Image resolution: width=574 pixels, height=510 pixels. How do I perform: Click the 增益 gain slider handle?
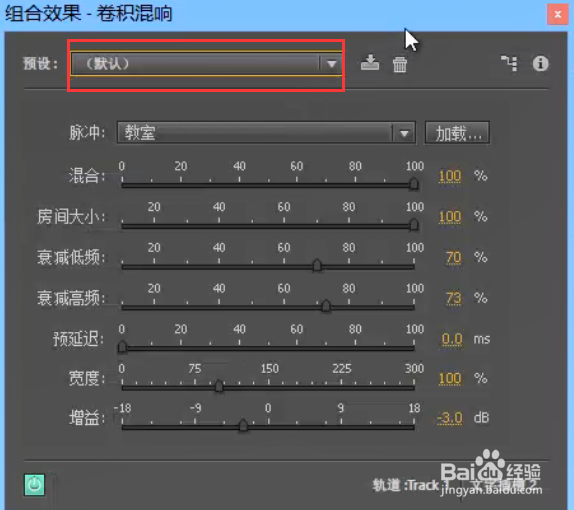pyautogui.click(x=243, y=425)
